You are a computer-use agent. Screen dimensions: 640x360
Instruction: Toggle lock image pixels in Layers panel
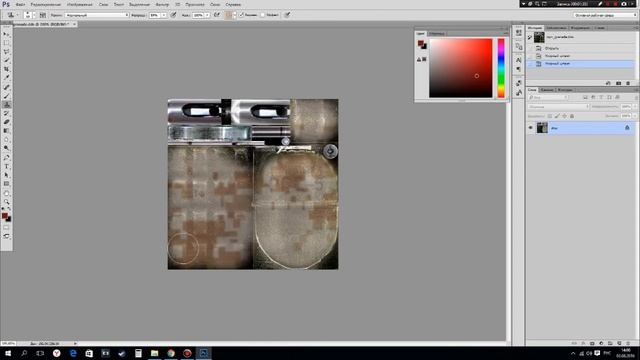557,116
